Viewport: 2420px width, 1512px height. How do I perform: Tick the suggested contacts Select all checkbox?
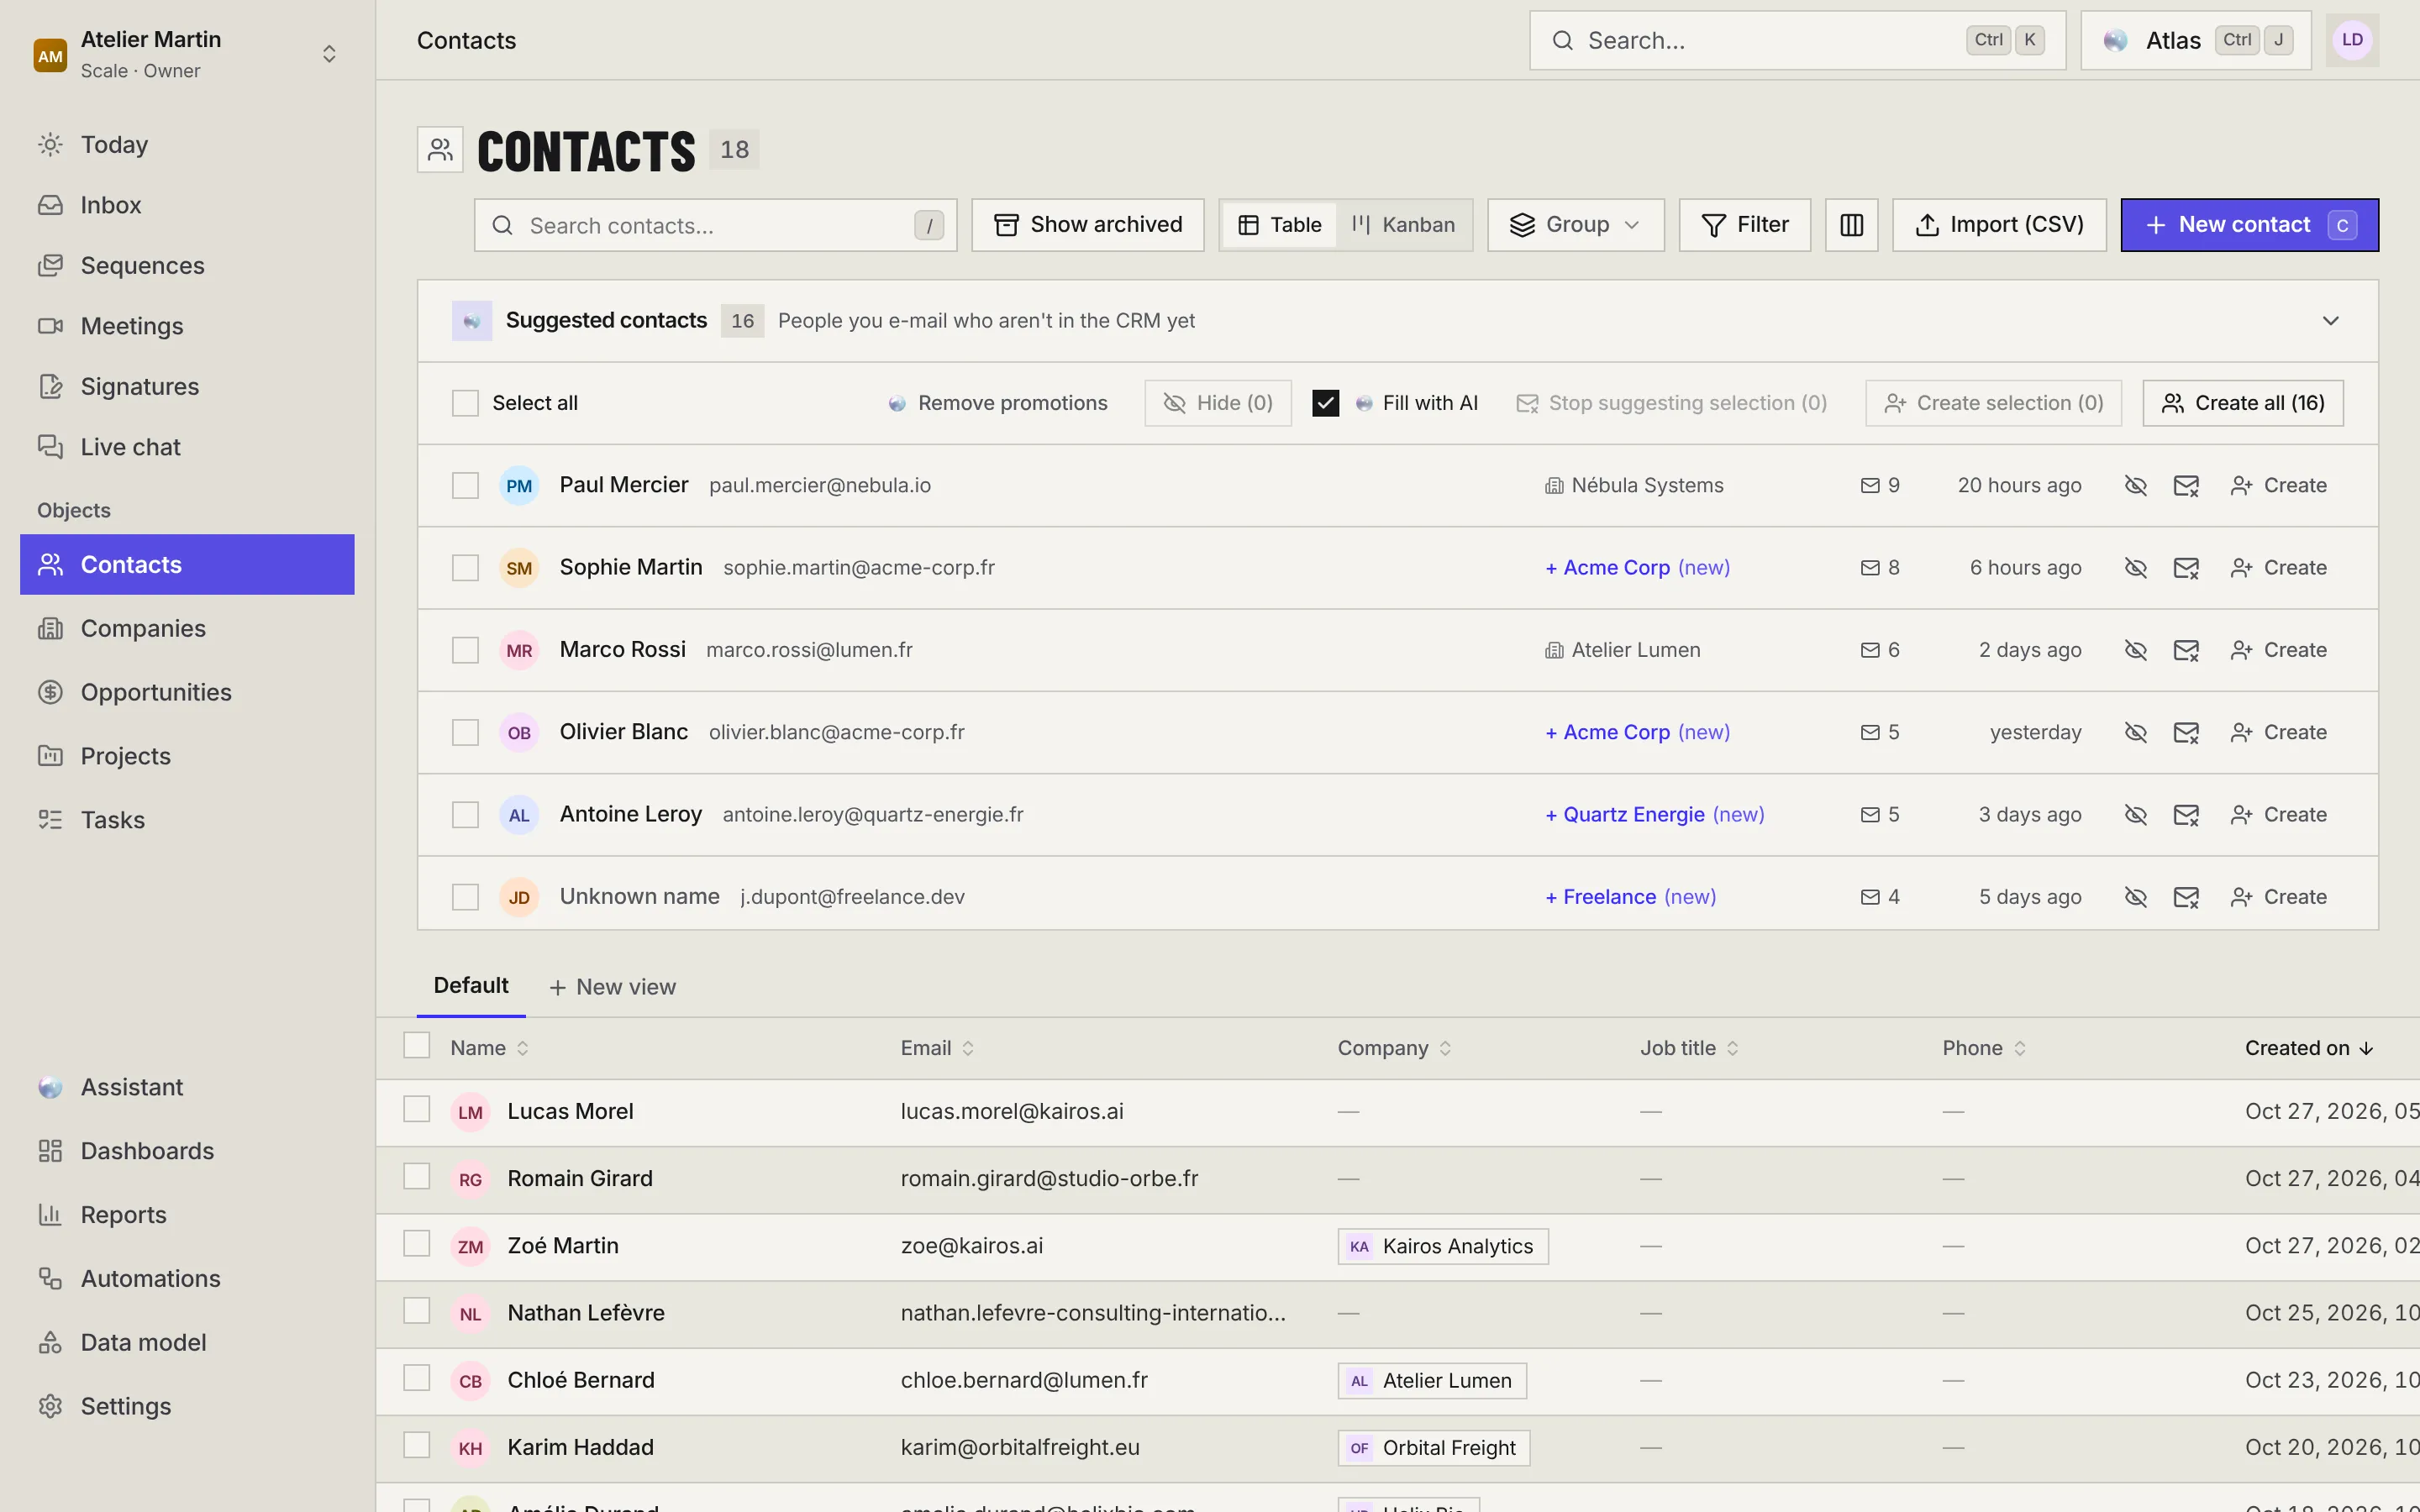[465, 403]
